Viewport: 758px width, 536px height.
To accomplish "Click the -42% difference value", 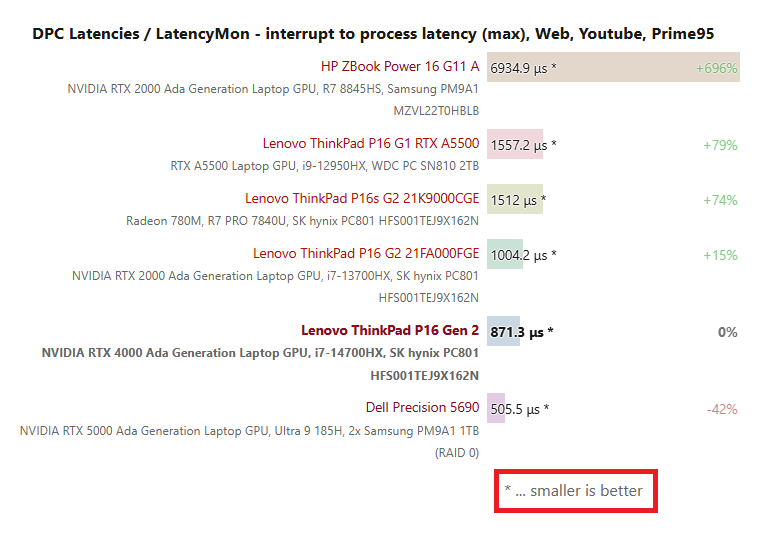I will coord(722,409).
